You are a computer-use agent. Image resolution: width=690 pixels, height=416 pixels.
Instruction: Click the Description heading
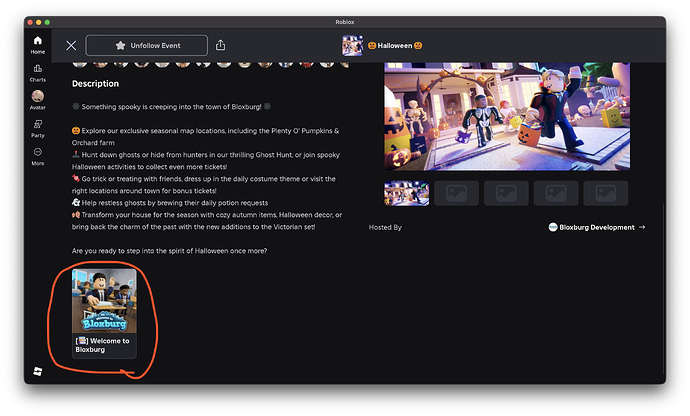95,84
